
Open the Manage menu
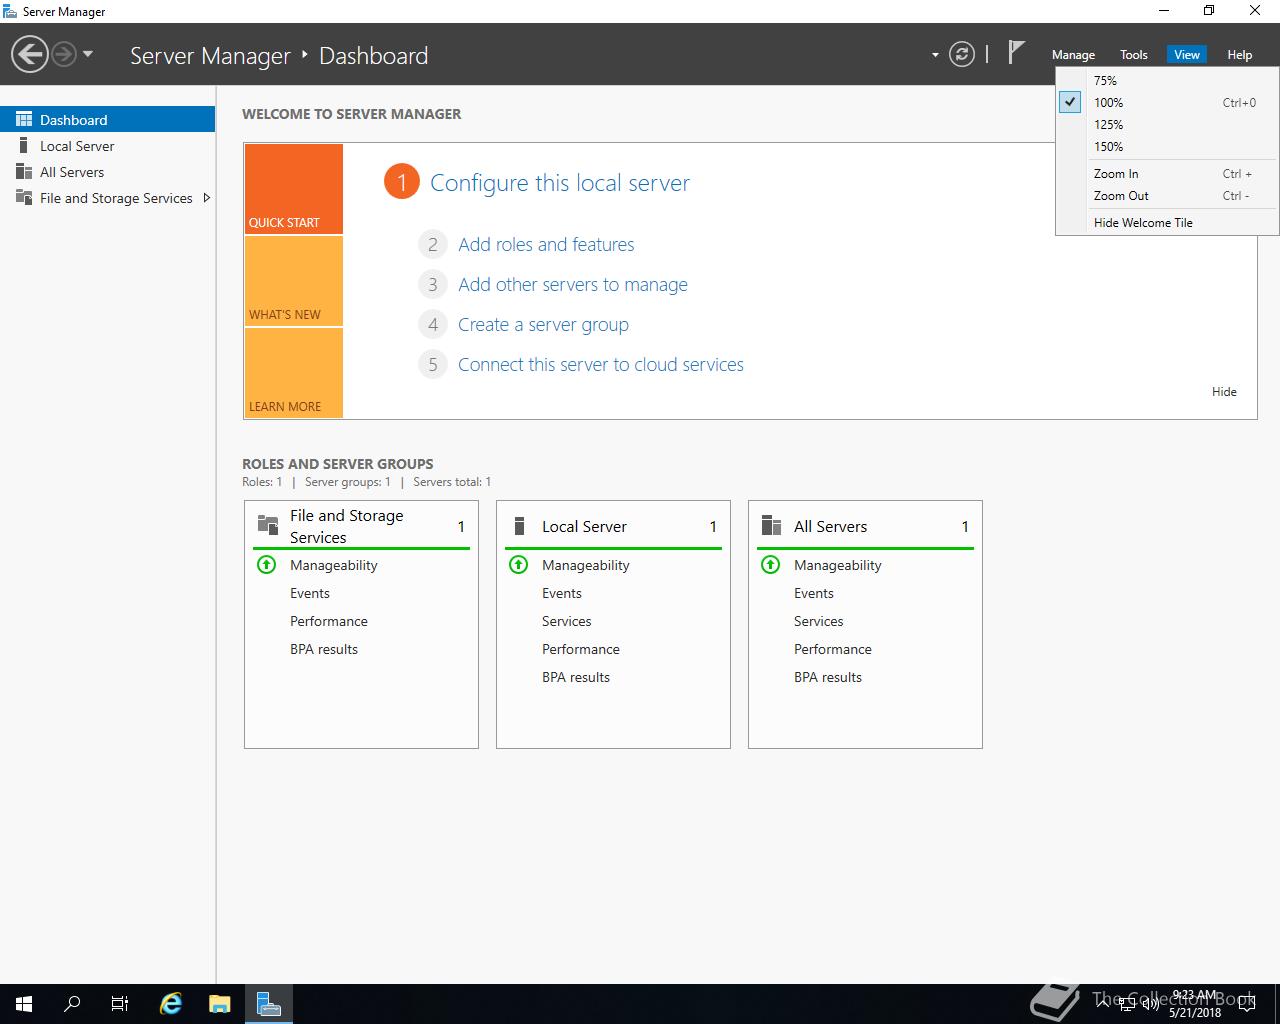tap(1073, 55)
